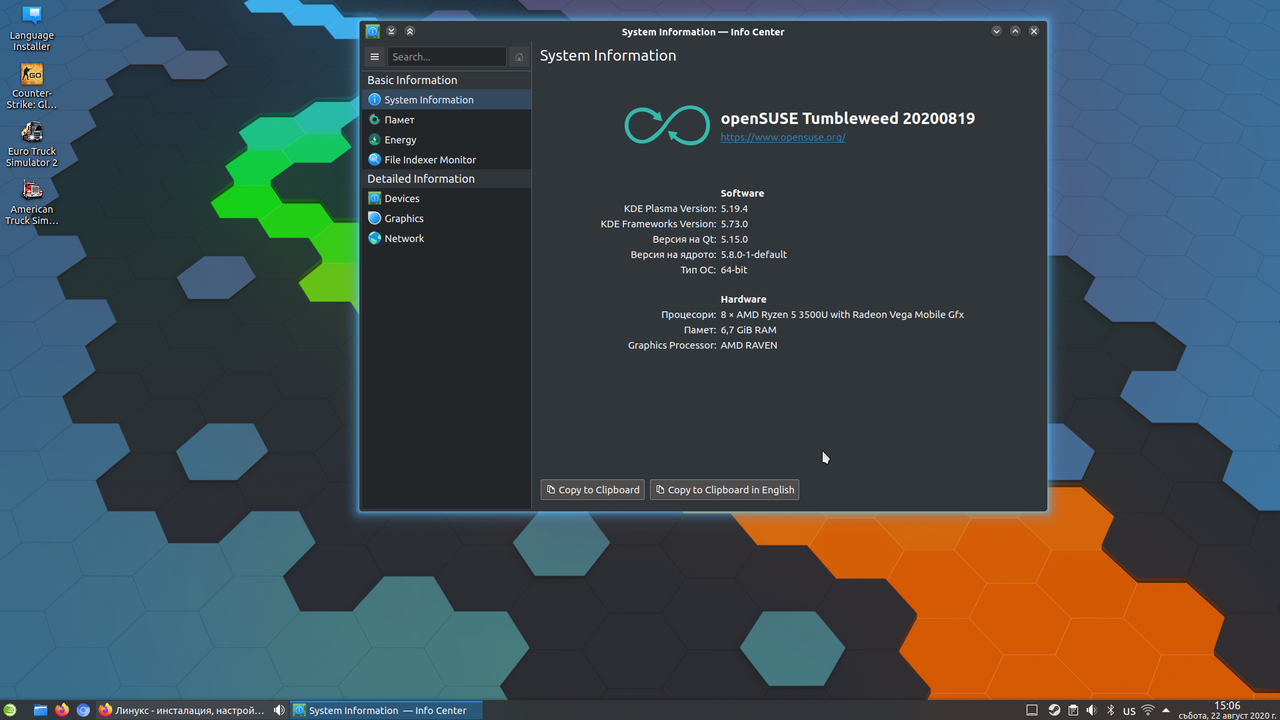
Task: Click the keep-above double up arrow in title bar
Action: pyautogui.click(x=409, y=31)
